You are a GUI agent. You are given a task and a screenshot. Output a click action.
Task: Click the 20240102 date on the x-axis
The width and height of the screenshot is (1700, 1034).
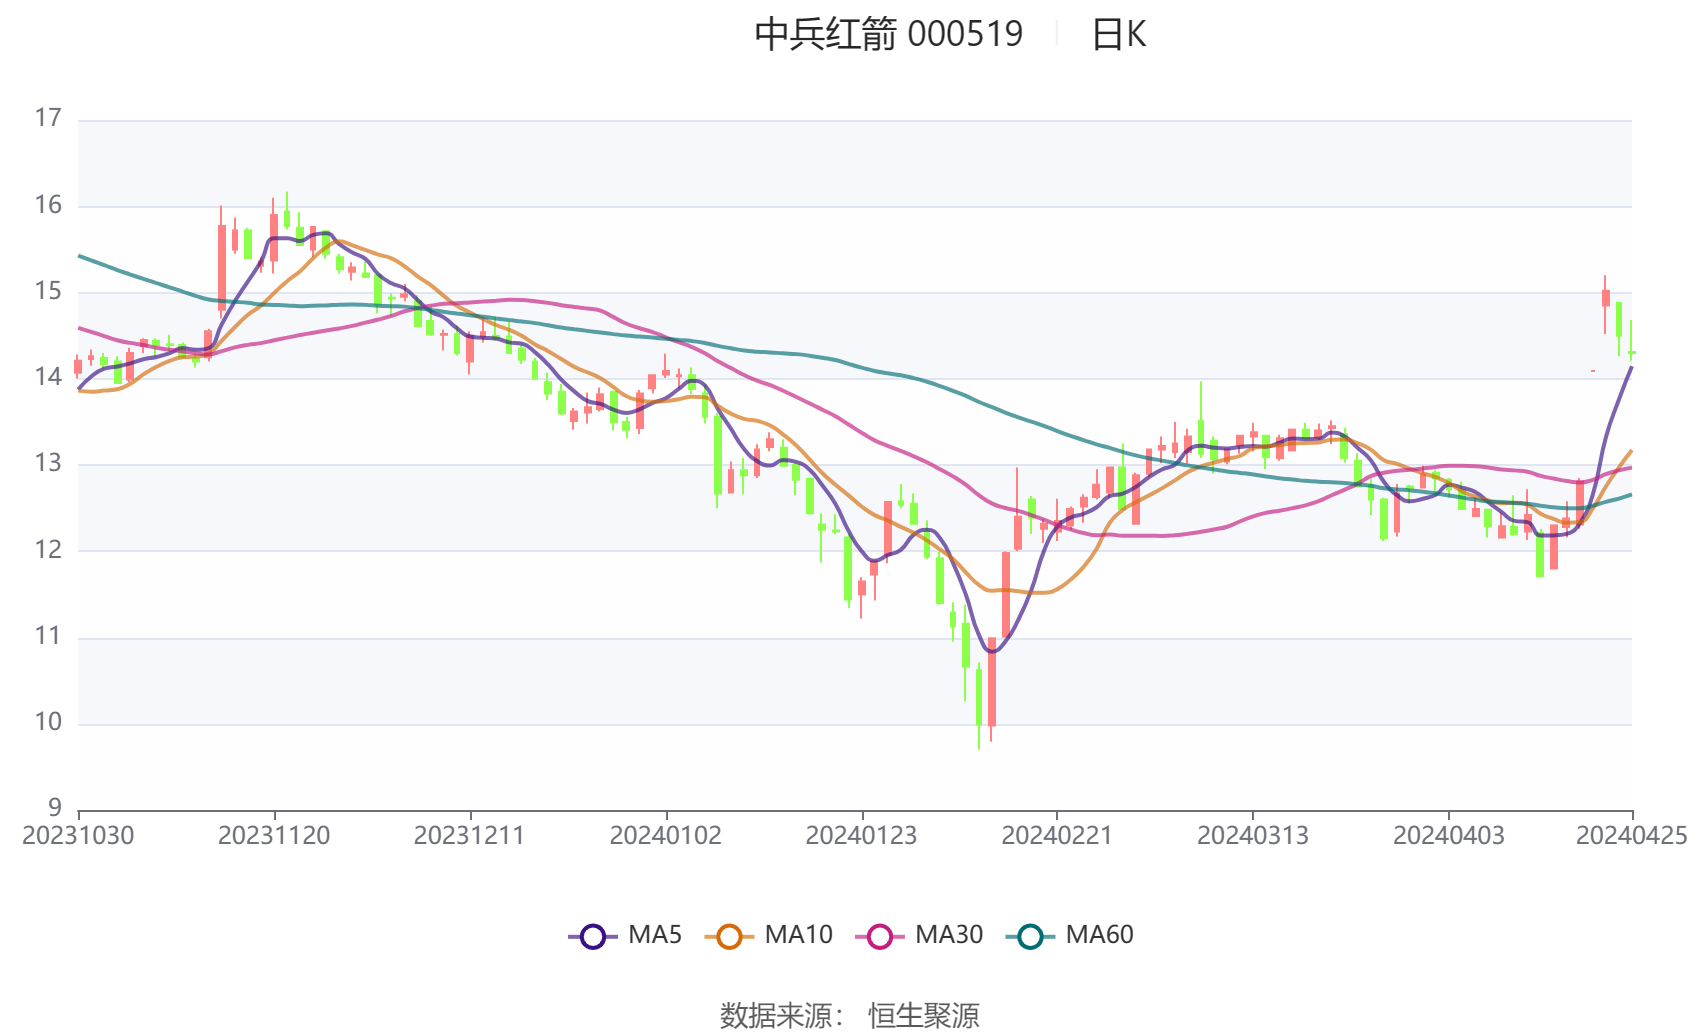(x=666, y=836)
